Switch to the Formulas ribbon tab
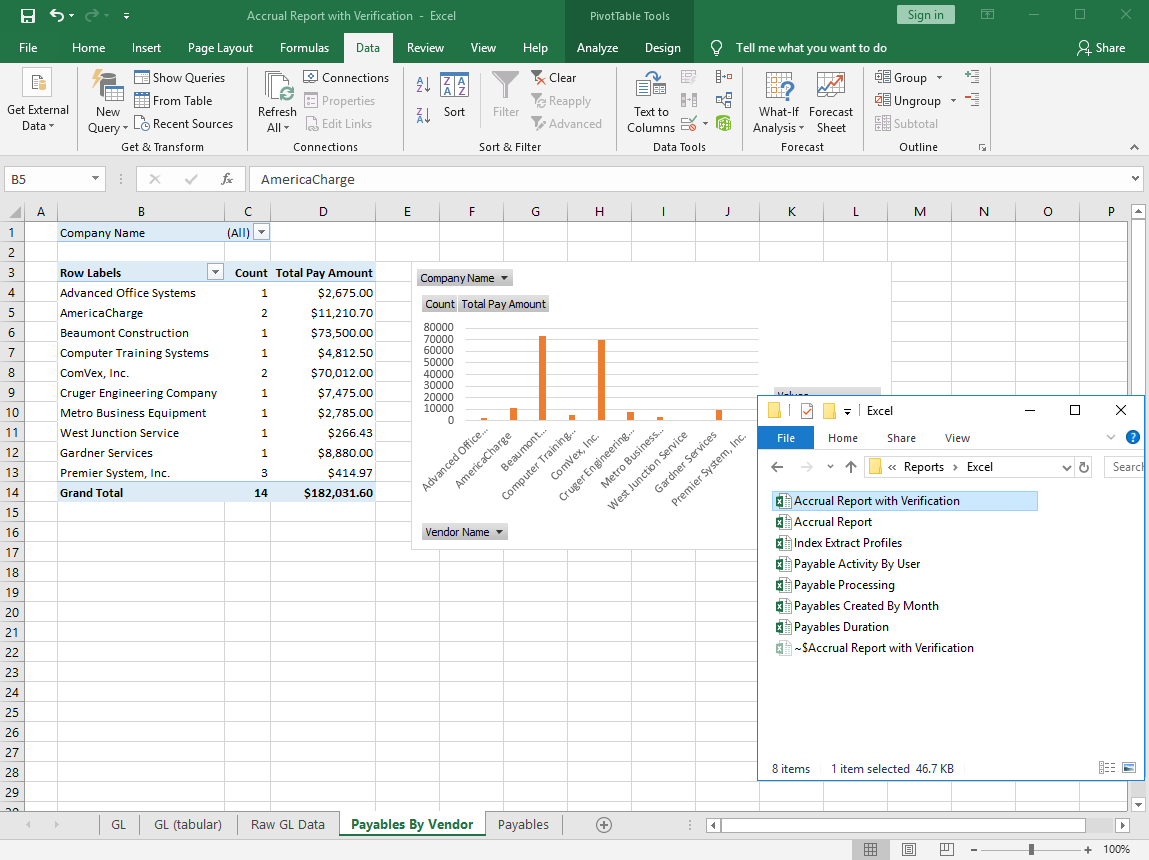 tap(304, 47)
